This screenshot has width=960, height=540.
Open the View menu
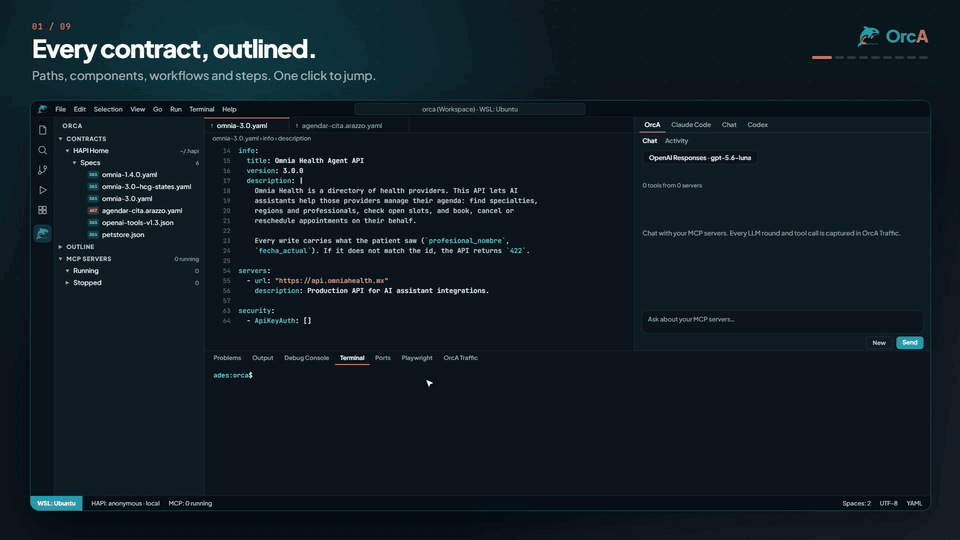[x=137, y=109]
